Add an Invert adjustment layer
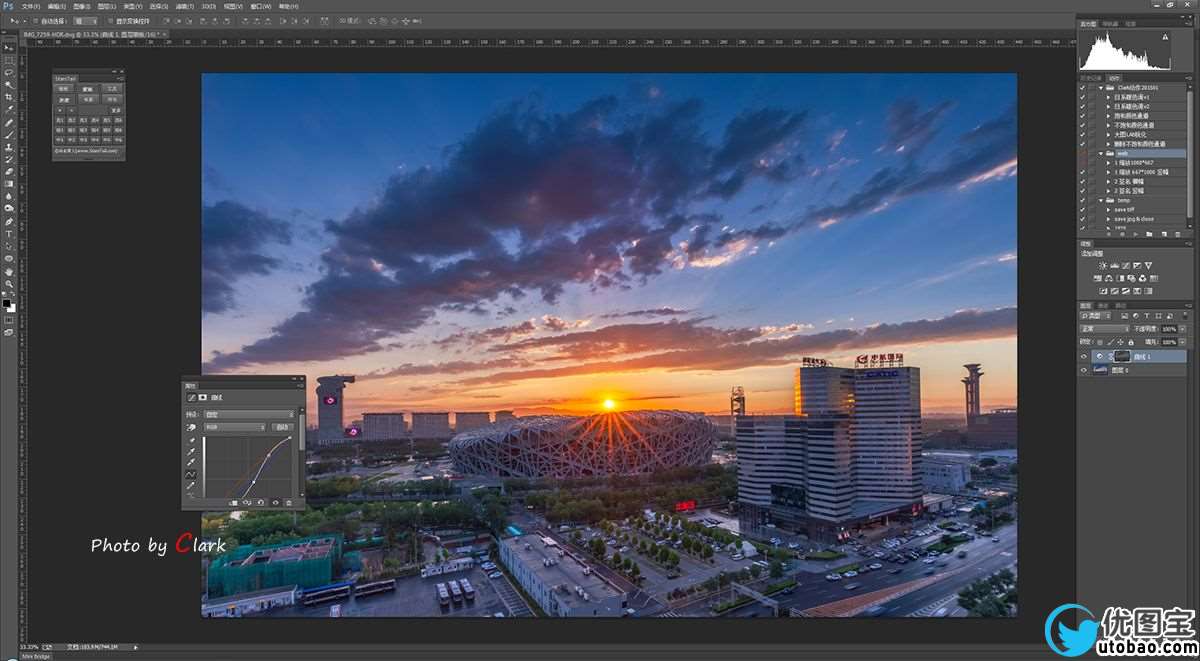 pyautogui.click(x=1102, y=291)
